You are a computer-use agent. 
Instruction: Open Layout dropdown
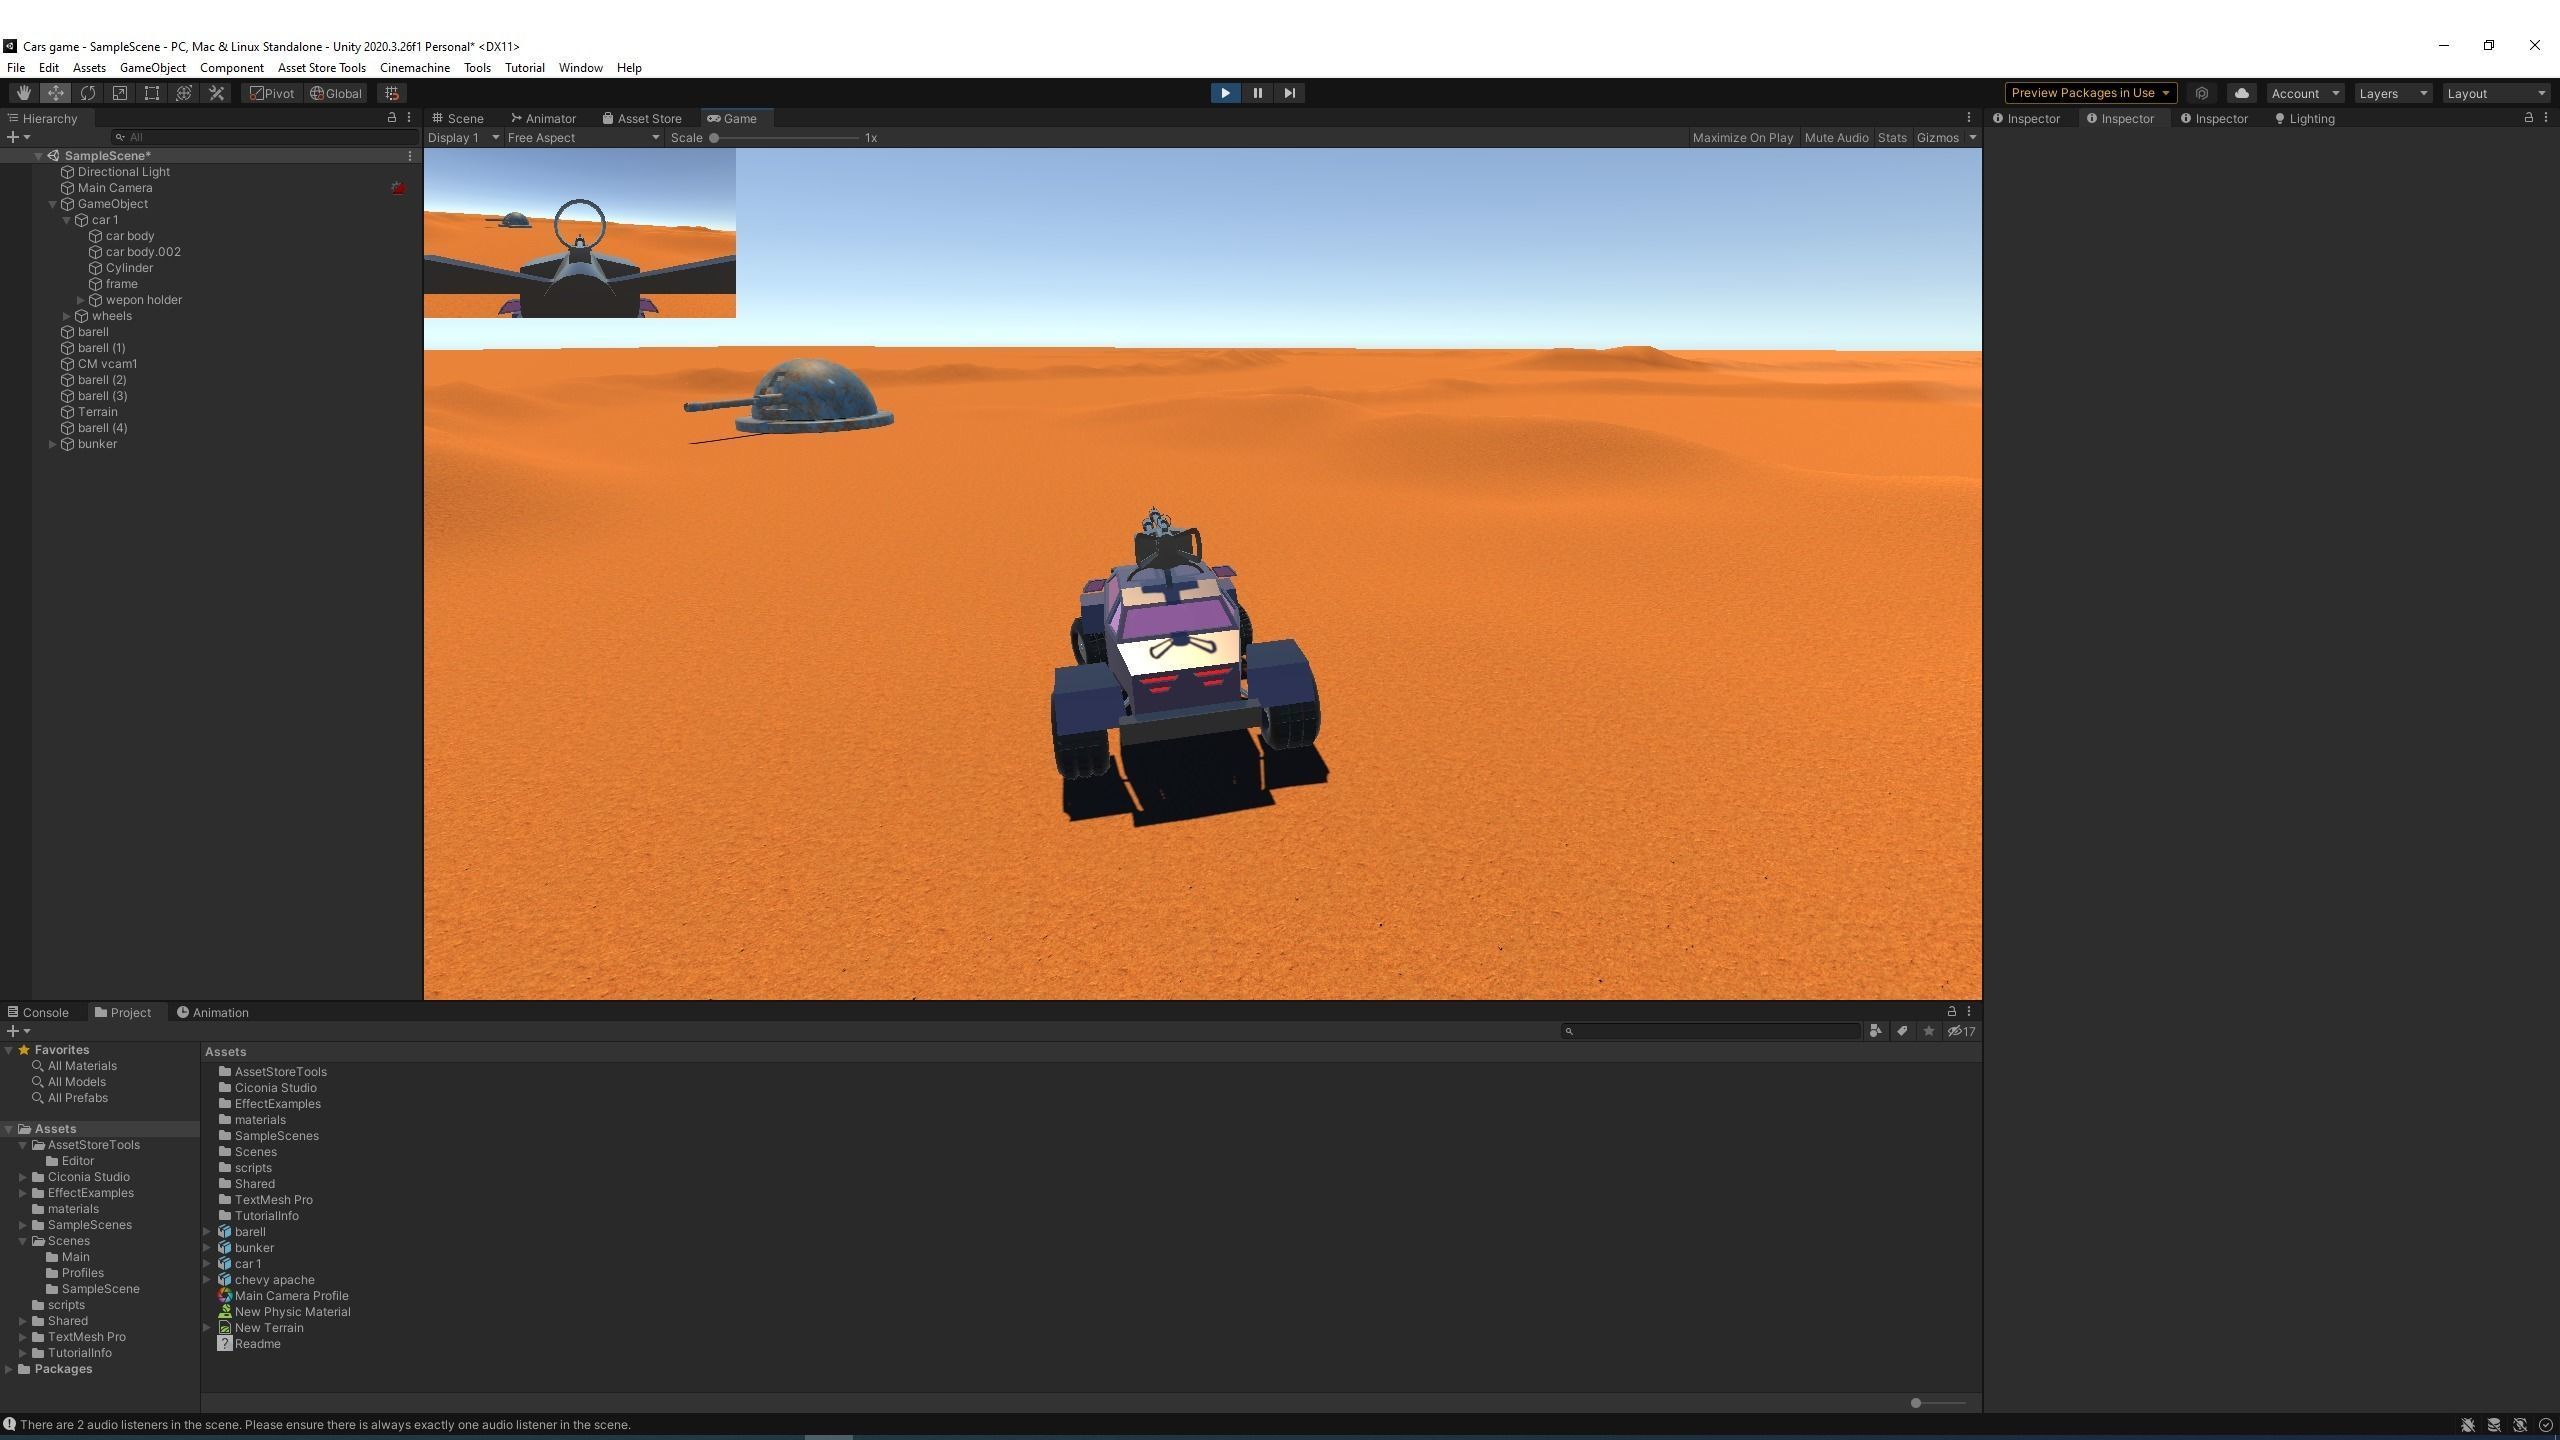click(2496, 93)
